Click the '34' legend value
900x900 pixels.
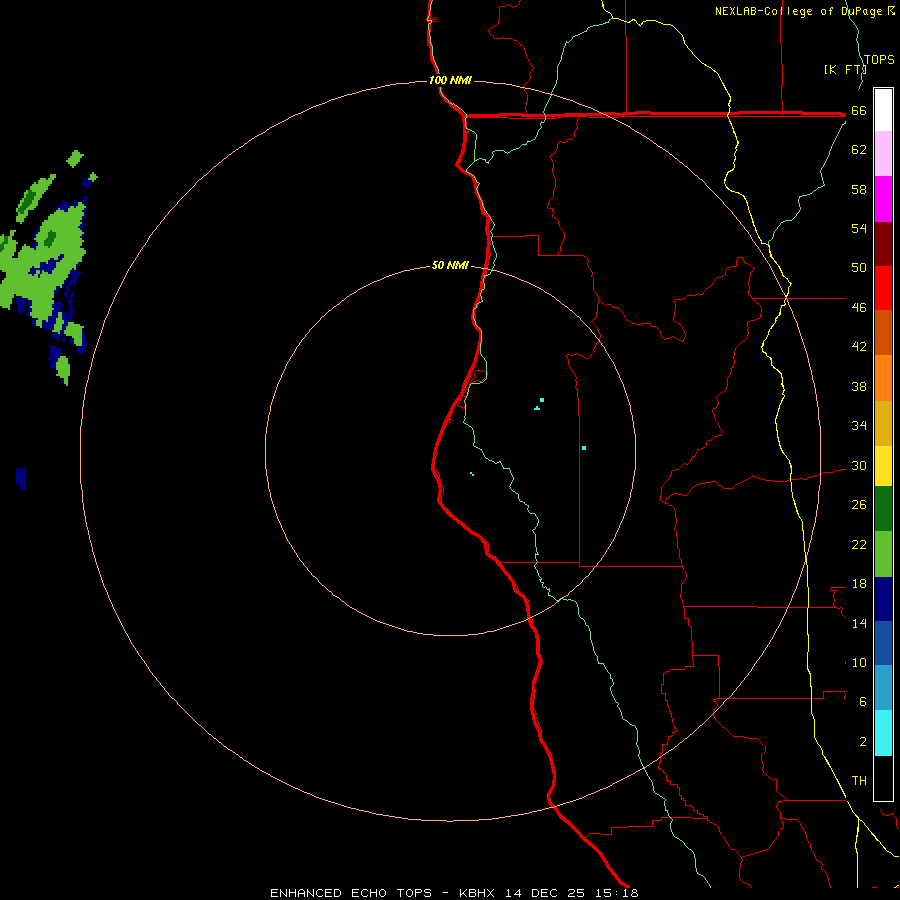(x=859, y=425)
